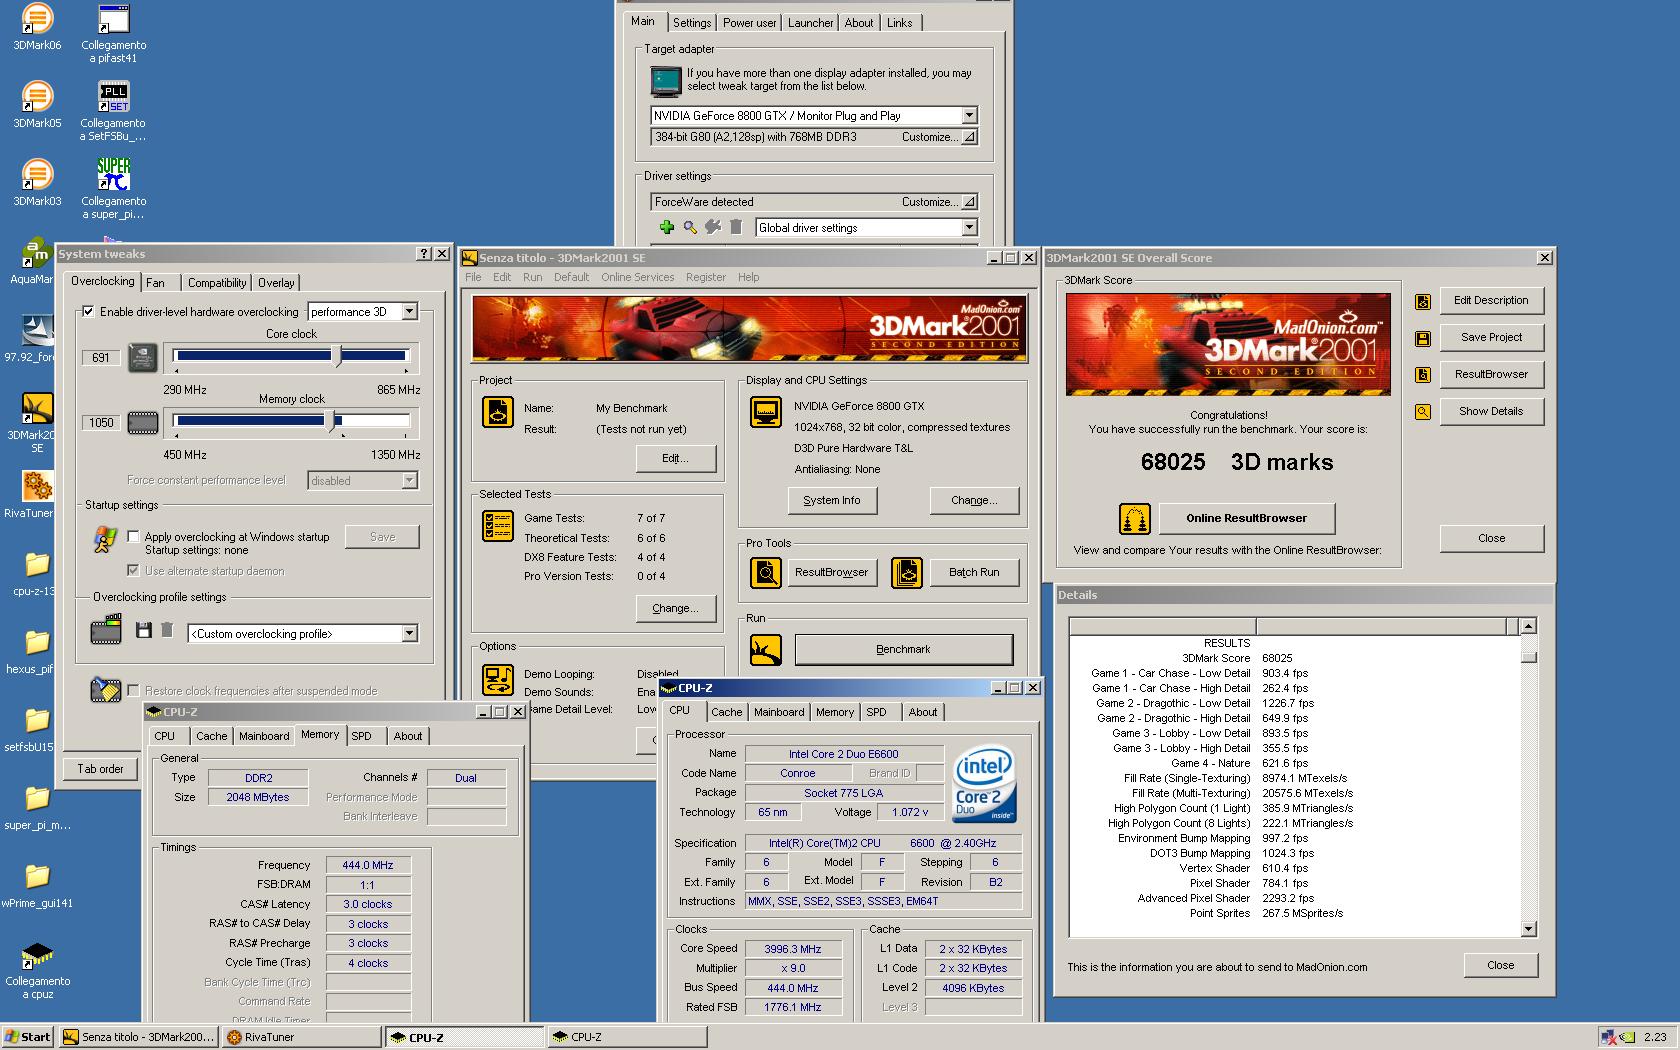The width and height of the screenshot is (1680, 1050).
Task: Click the Run benchmark icon in 3DMark2001
Action: click(x=766, y=650)
